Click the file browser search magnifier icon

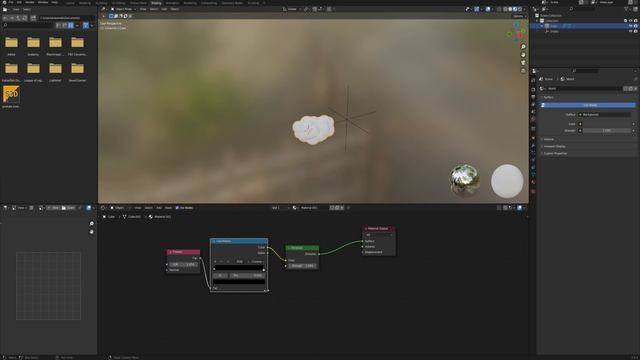[x=5, y=25]
